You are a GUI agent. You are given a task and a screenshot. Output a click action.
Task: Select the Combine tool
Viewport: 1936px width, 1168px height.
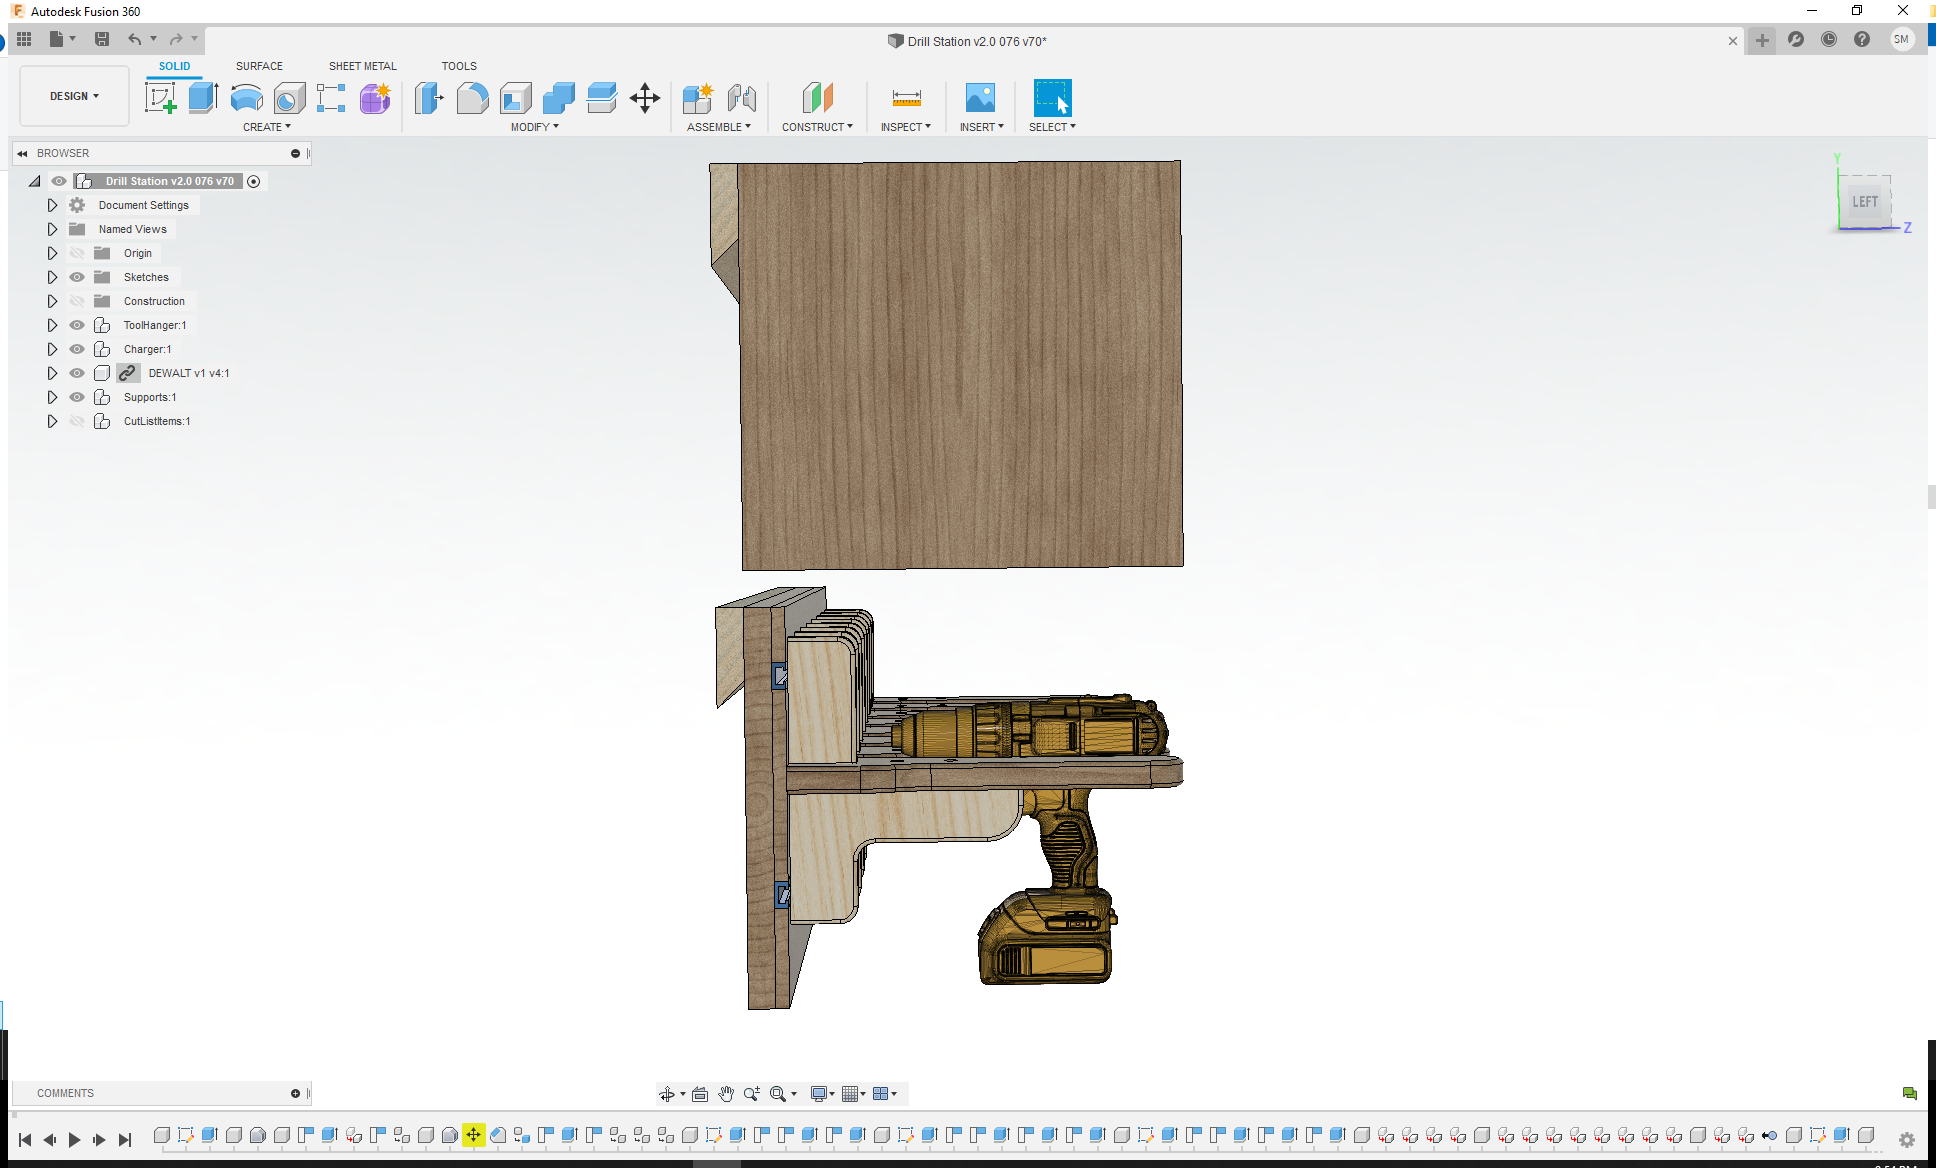(559, 98)
